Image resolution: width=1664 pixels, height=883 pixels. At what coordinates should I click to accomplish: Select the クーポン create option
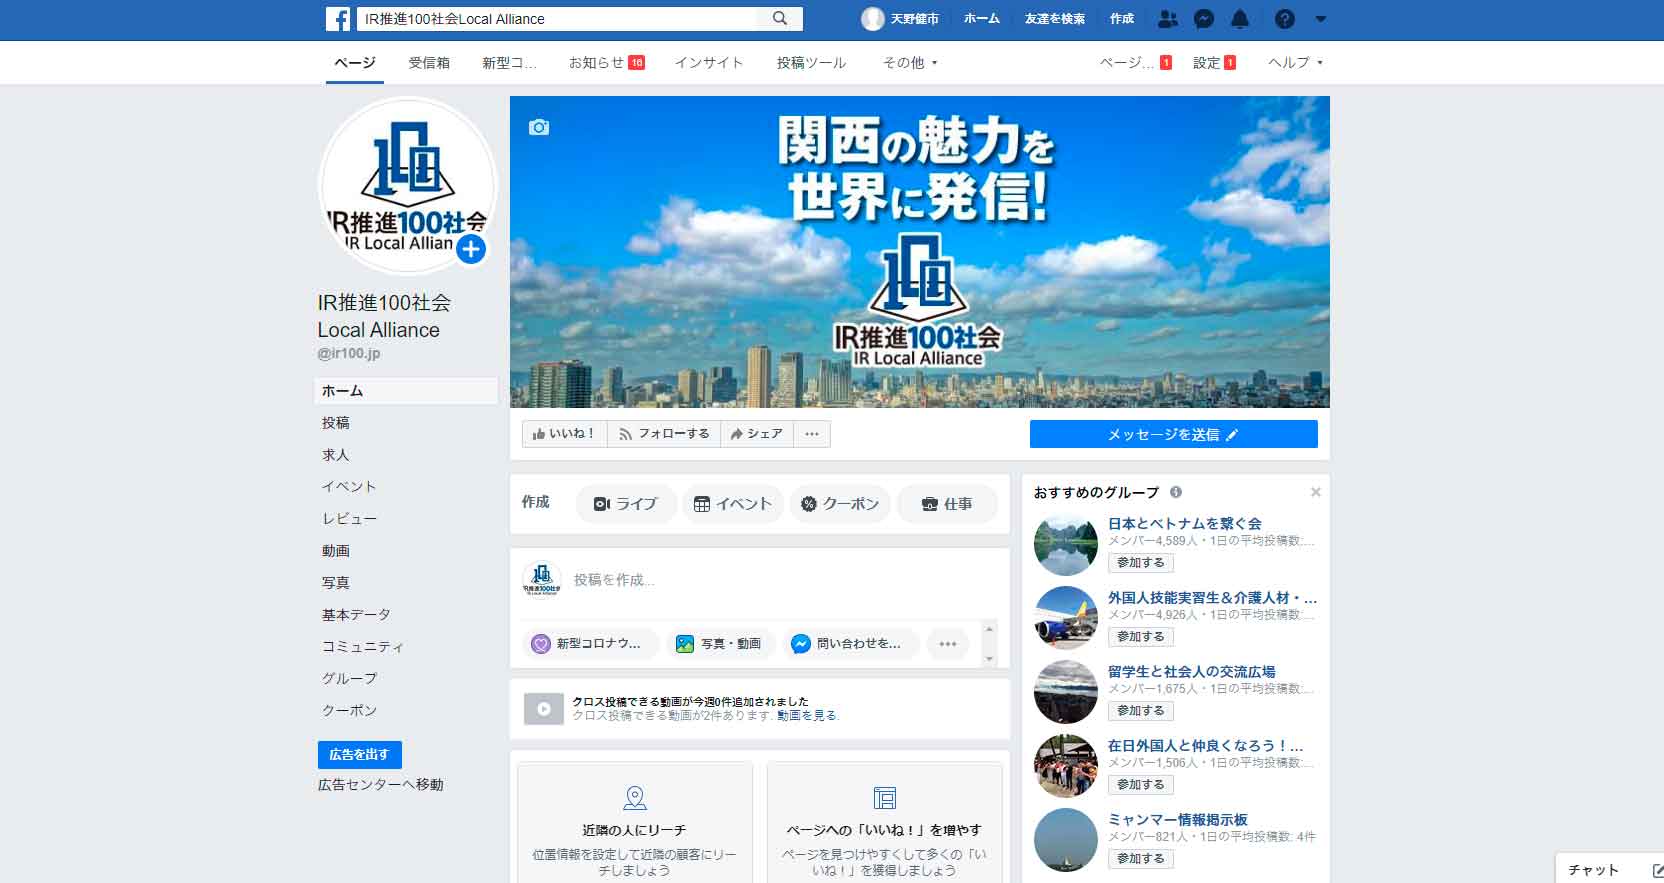(840, 504)
